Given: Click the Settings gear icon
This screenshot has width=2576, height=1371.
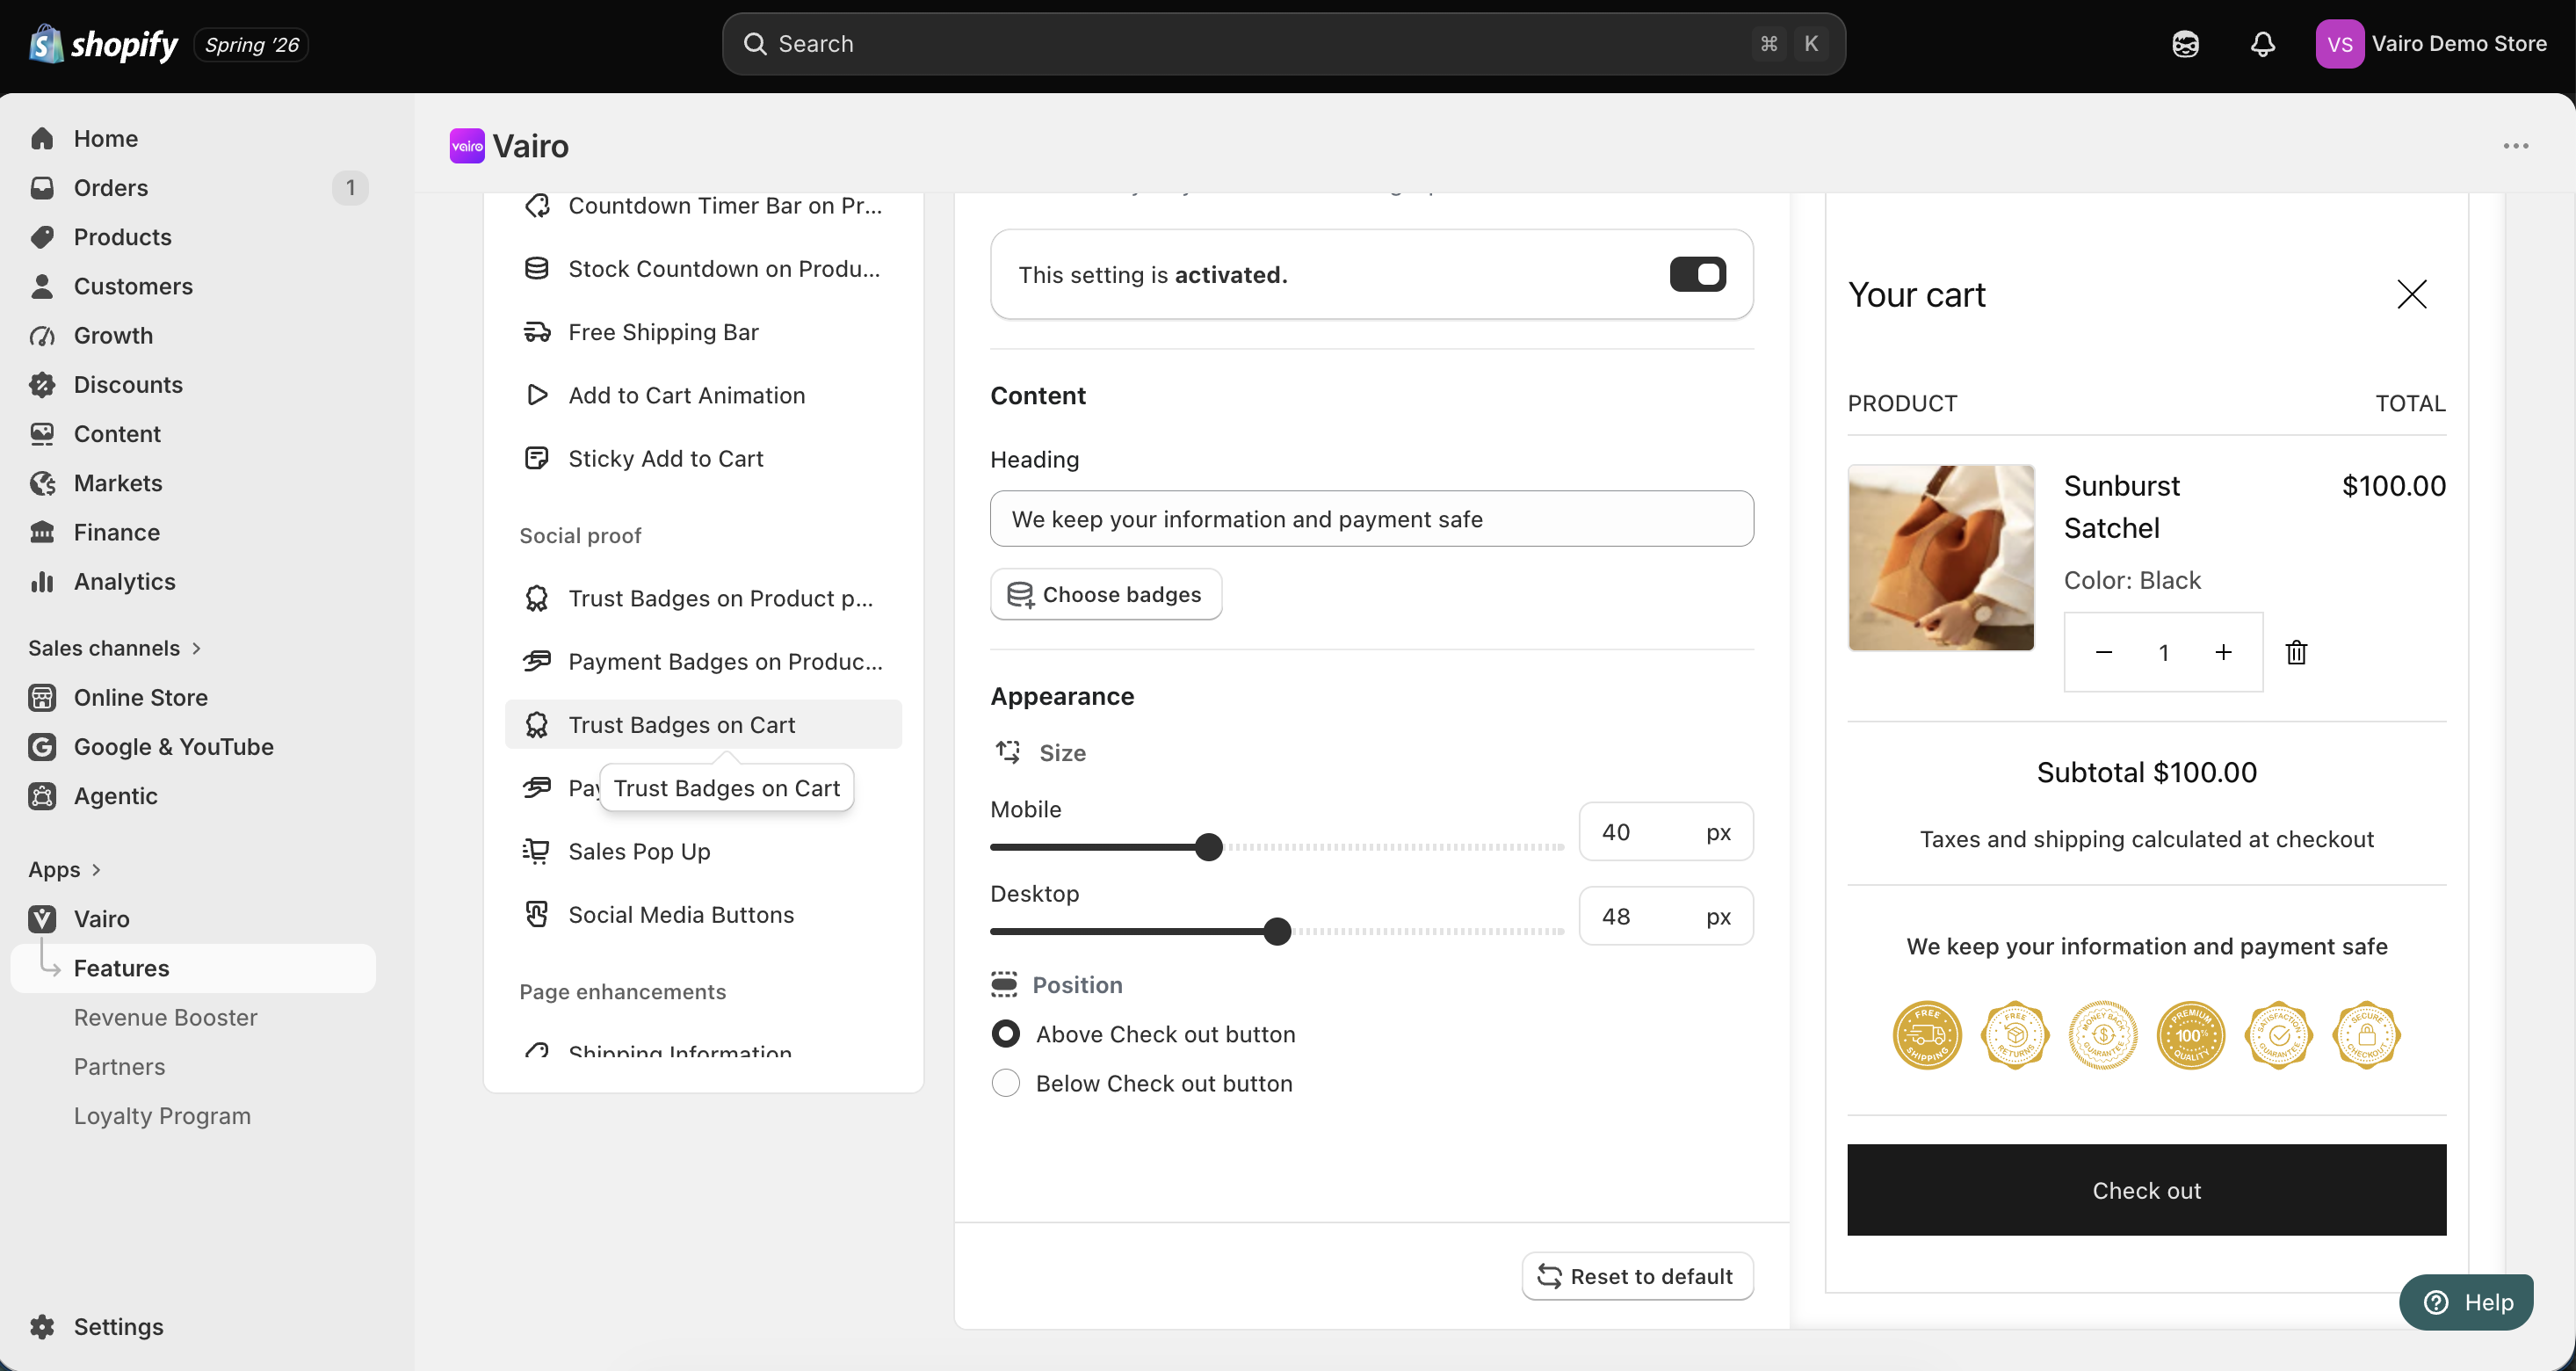Looking at the screenshot, I should tap(42, 1326).
